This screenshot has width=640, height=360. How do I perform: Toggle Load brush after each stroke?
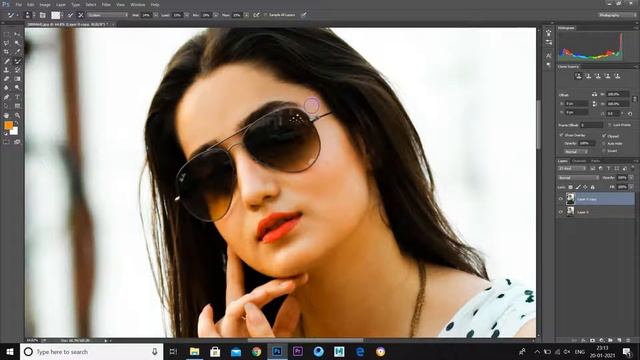[x=71, y=15]
